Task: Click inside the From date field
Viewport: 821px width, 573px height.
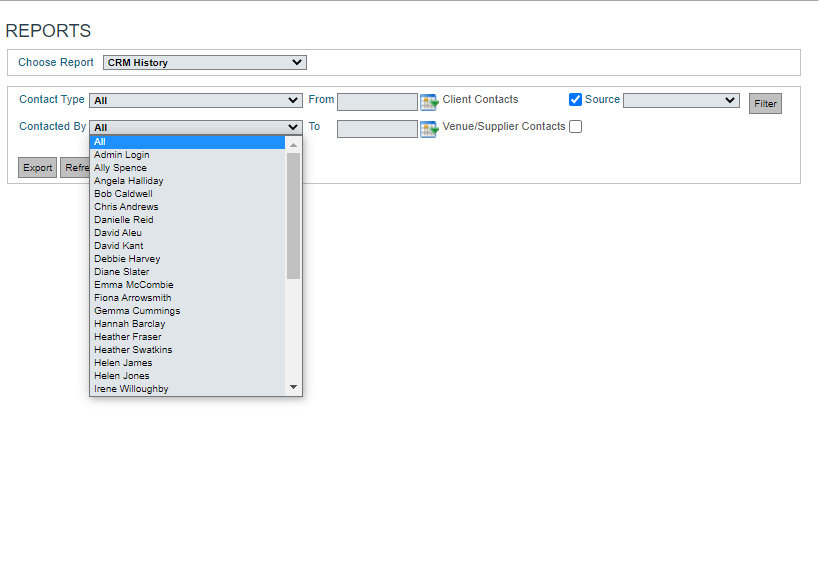Action: (x=377, y=102)
